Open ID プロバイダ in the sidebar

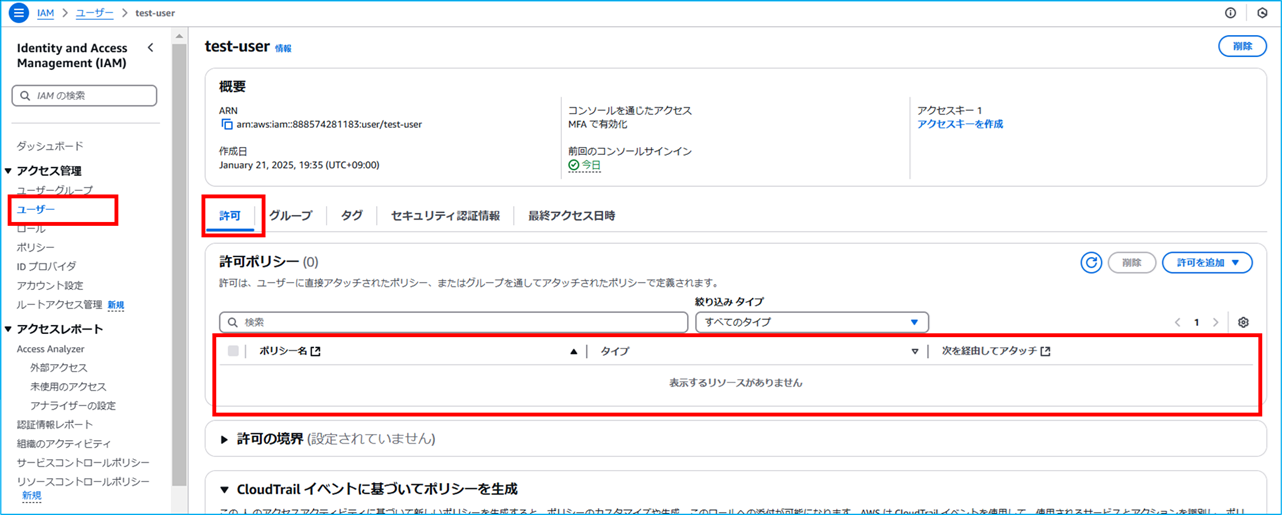(x=46, y=266)
